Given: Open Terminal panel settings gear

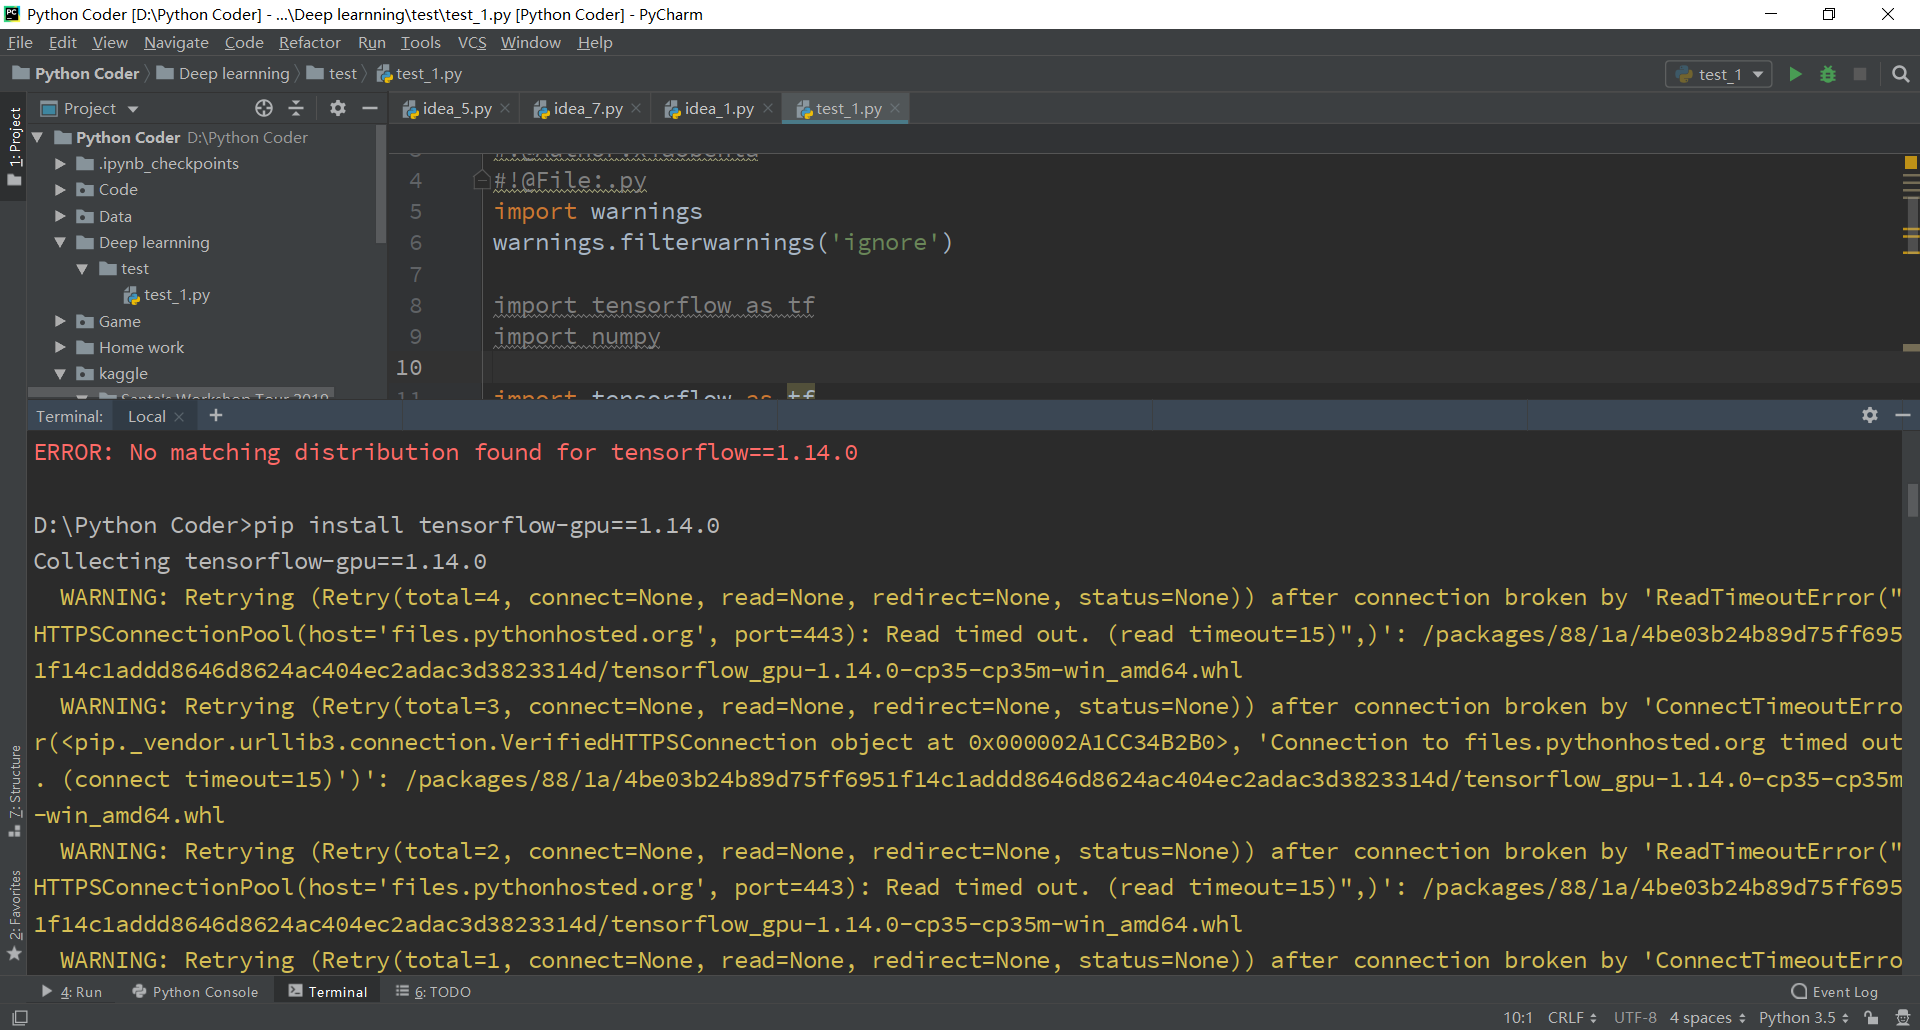Looking at the screenshot, I should (x=1870, y=415).
